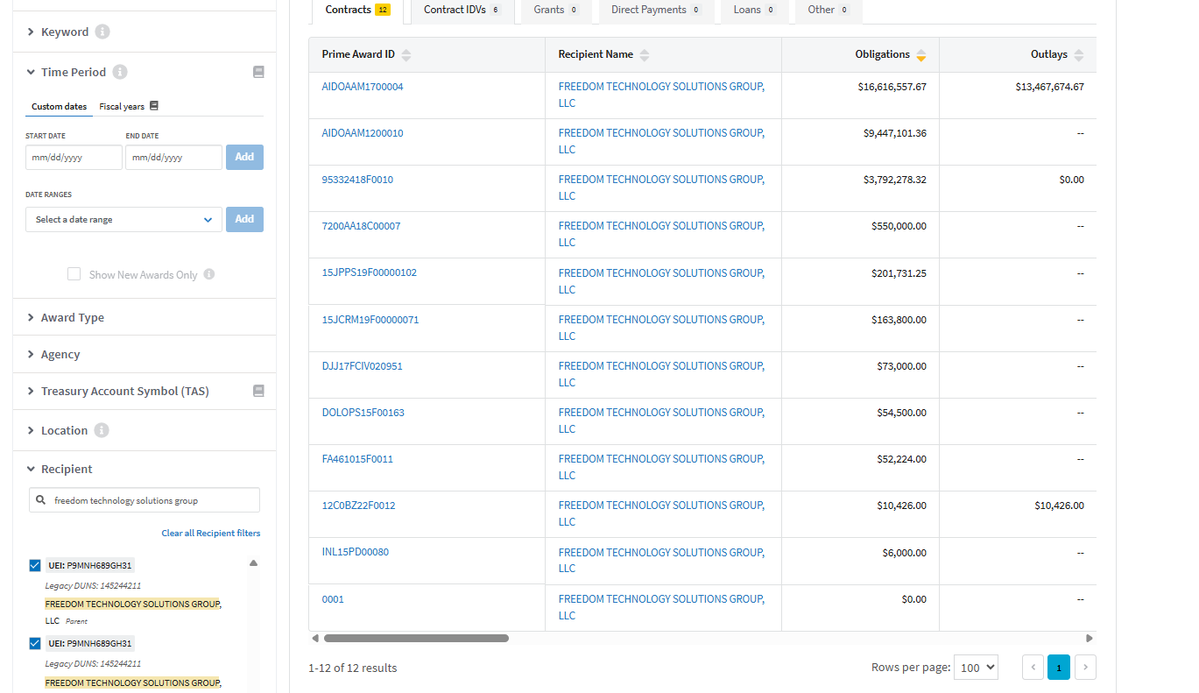
Task: Expand the Award Type filter section
Action: (x=72, y=317)
